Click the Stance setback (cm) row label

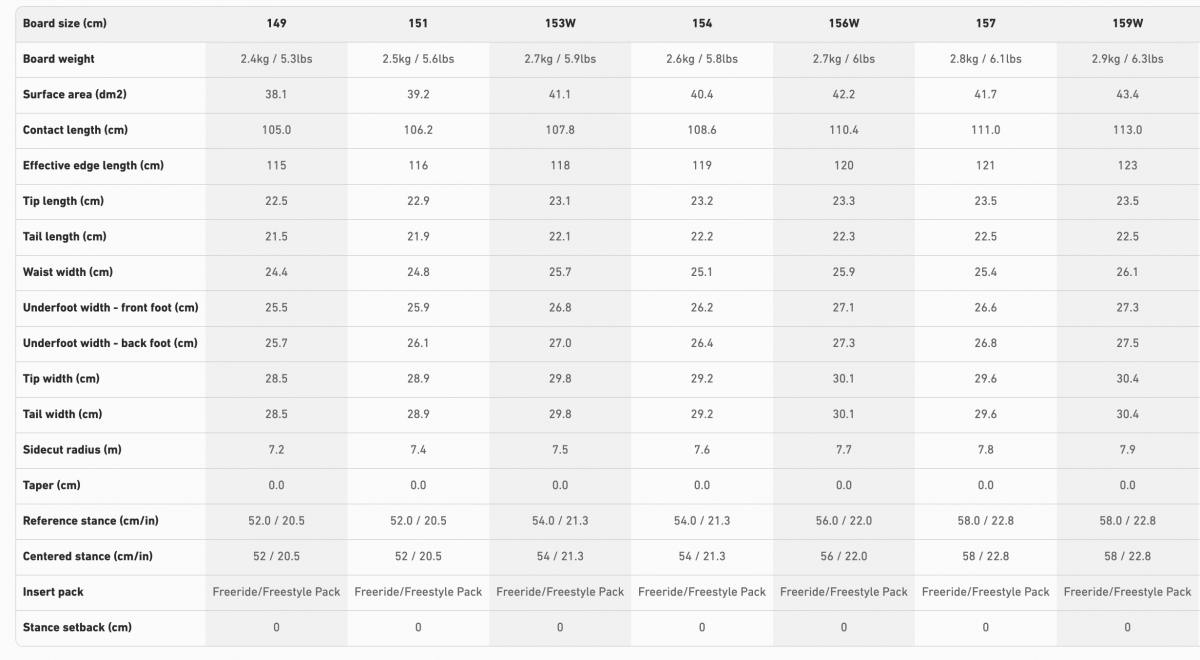tap(77, 627)
